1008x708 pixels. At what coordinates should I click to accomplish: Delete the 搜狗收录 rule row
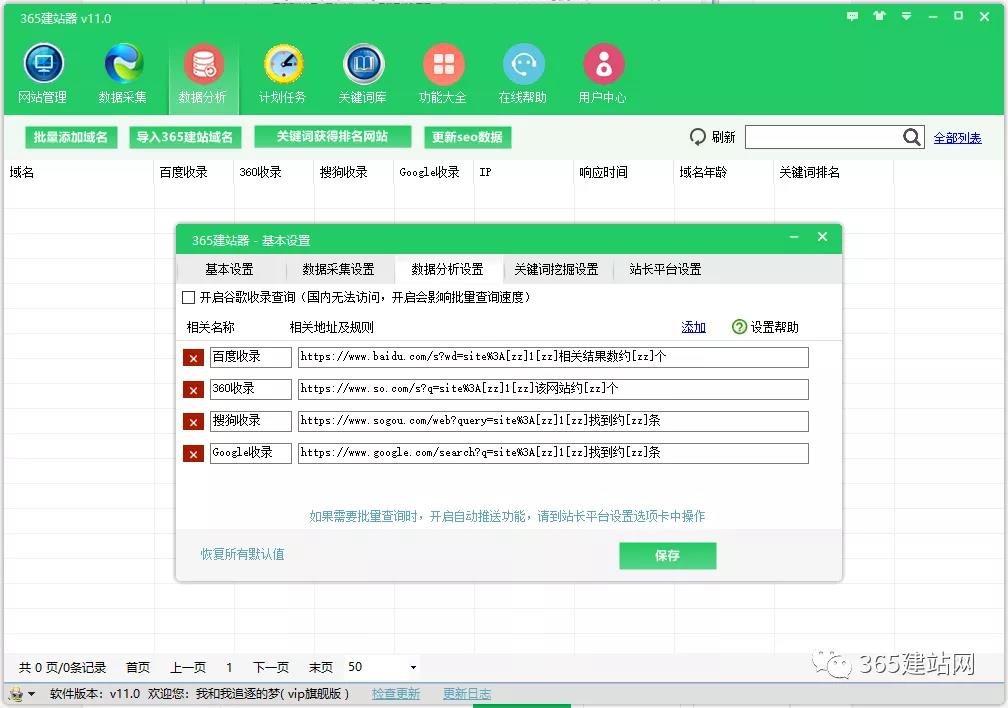[194, 422]
